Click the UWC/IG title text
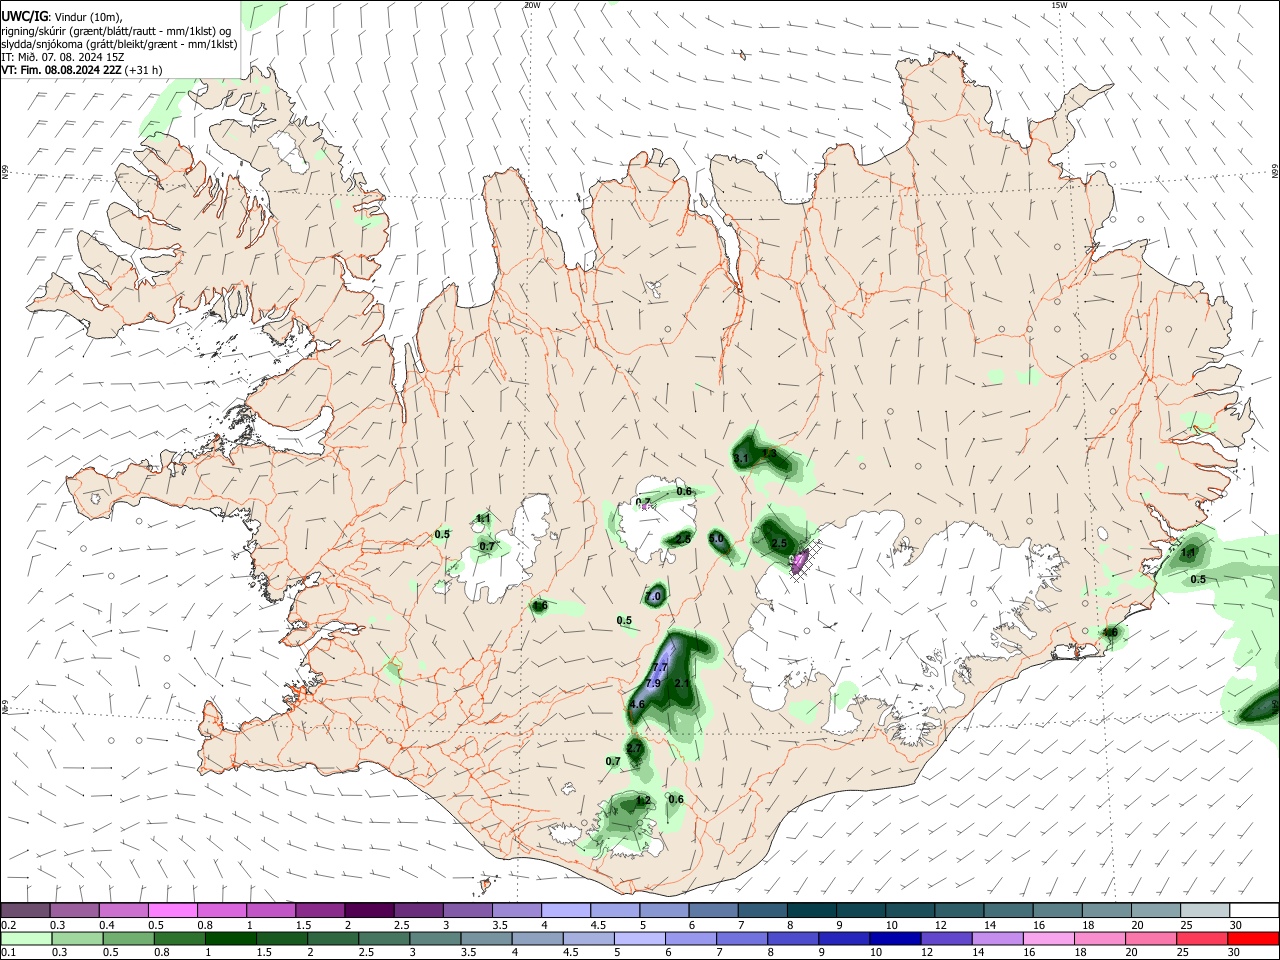1280x960 pixels. (24, 16)
